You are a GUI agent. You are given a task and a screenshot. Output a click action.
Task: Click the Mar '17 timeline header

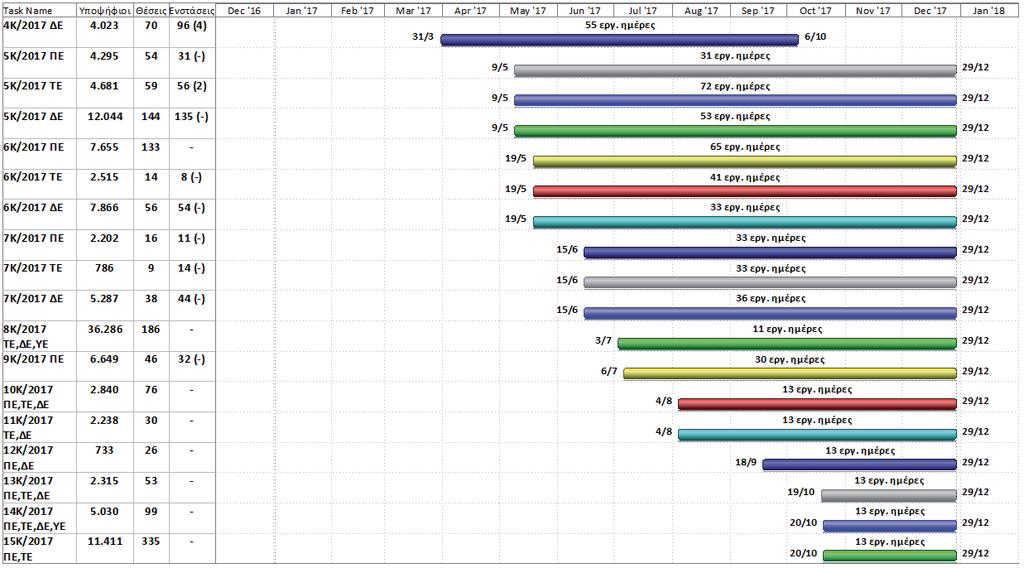coord(413,10)
